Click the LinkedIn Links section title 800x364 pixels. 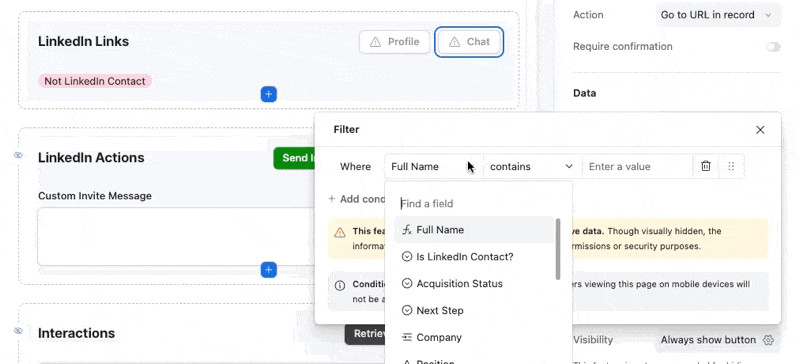click(84, 41)
